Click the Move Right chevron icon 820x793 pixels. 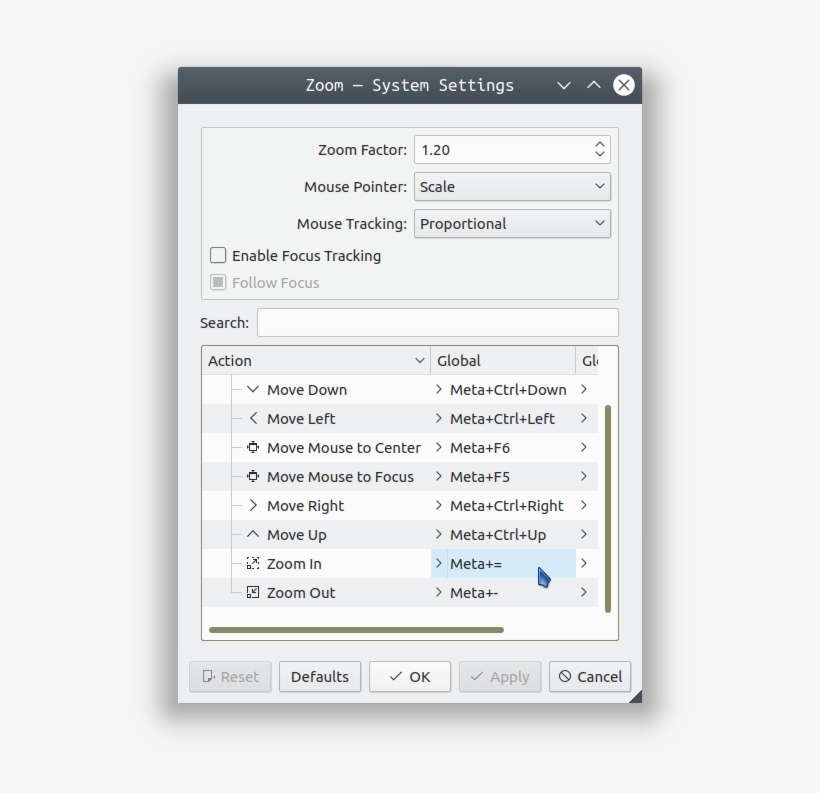(253, 506)
